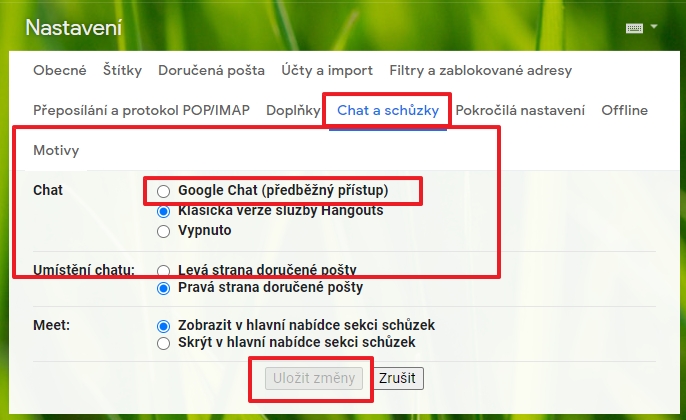The width and height of the screenshot is (686, 420).
Task: Select Klasická verze služby Hangouts option
Action: coord(163,212)
